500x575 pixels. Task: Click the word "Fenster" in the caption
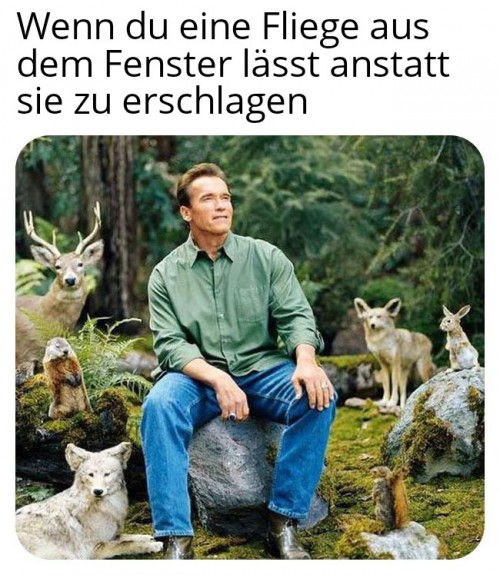click(x=168, y=65)
